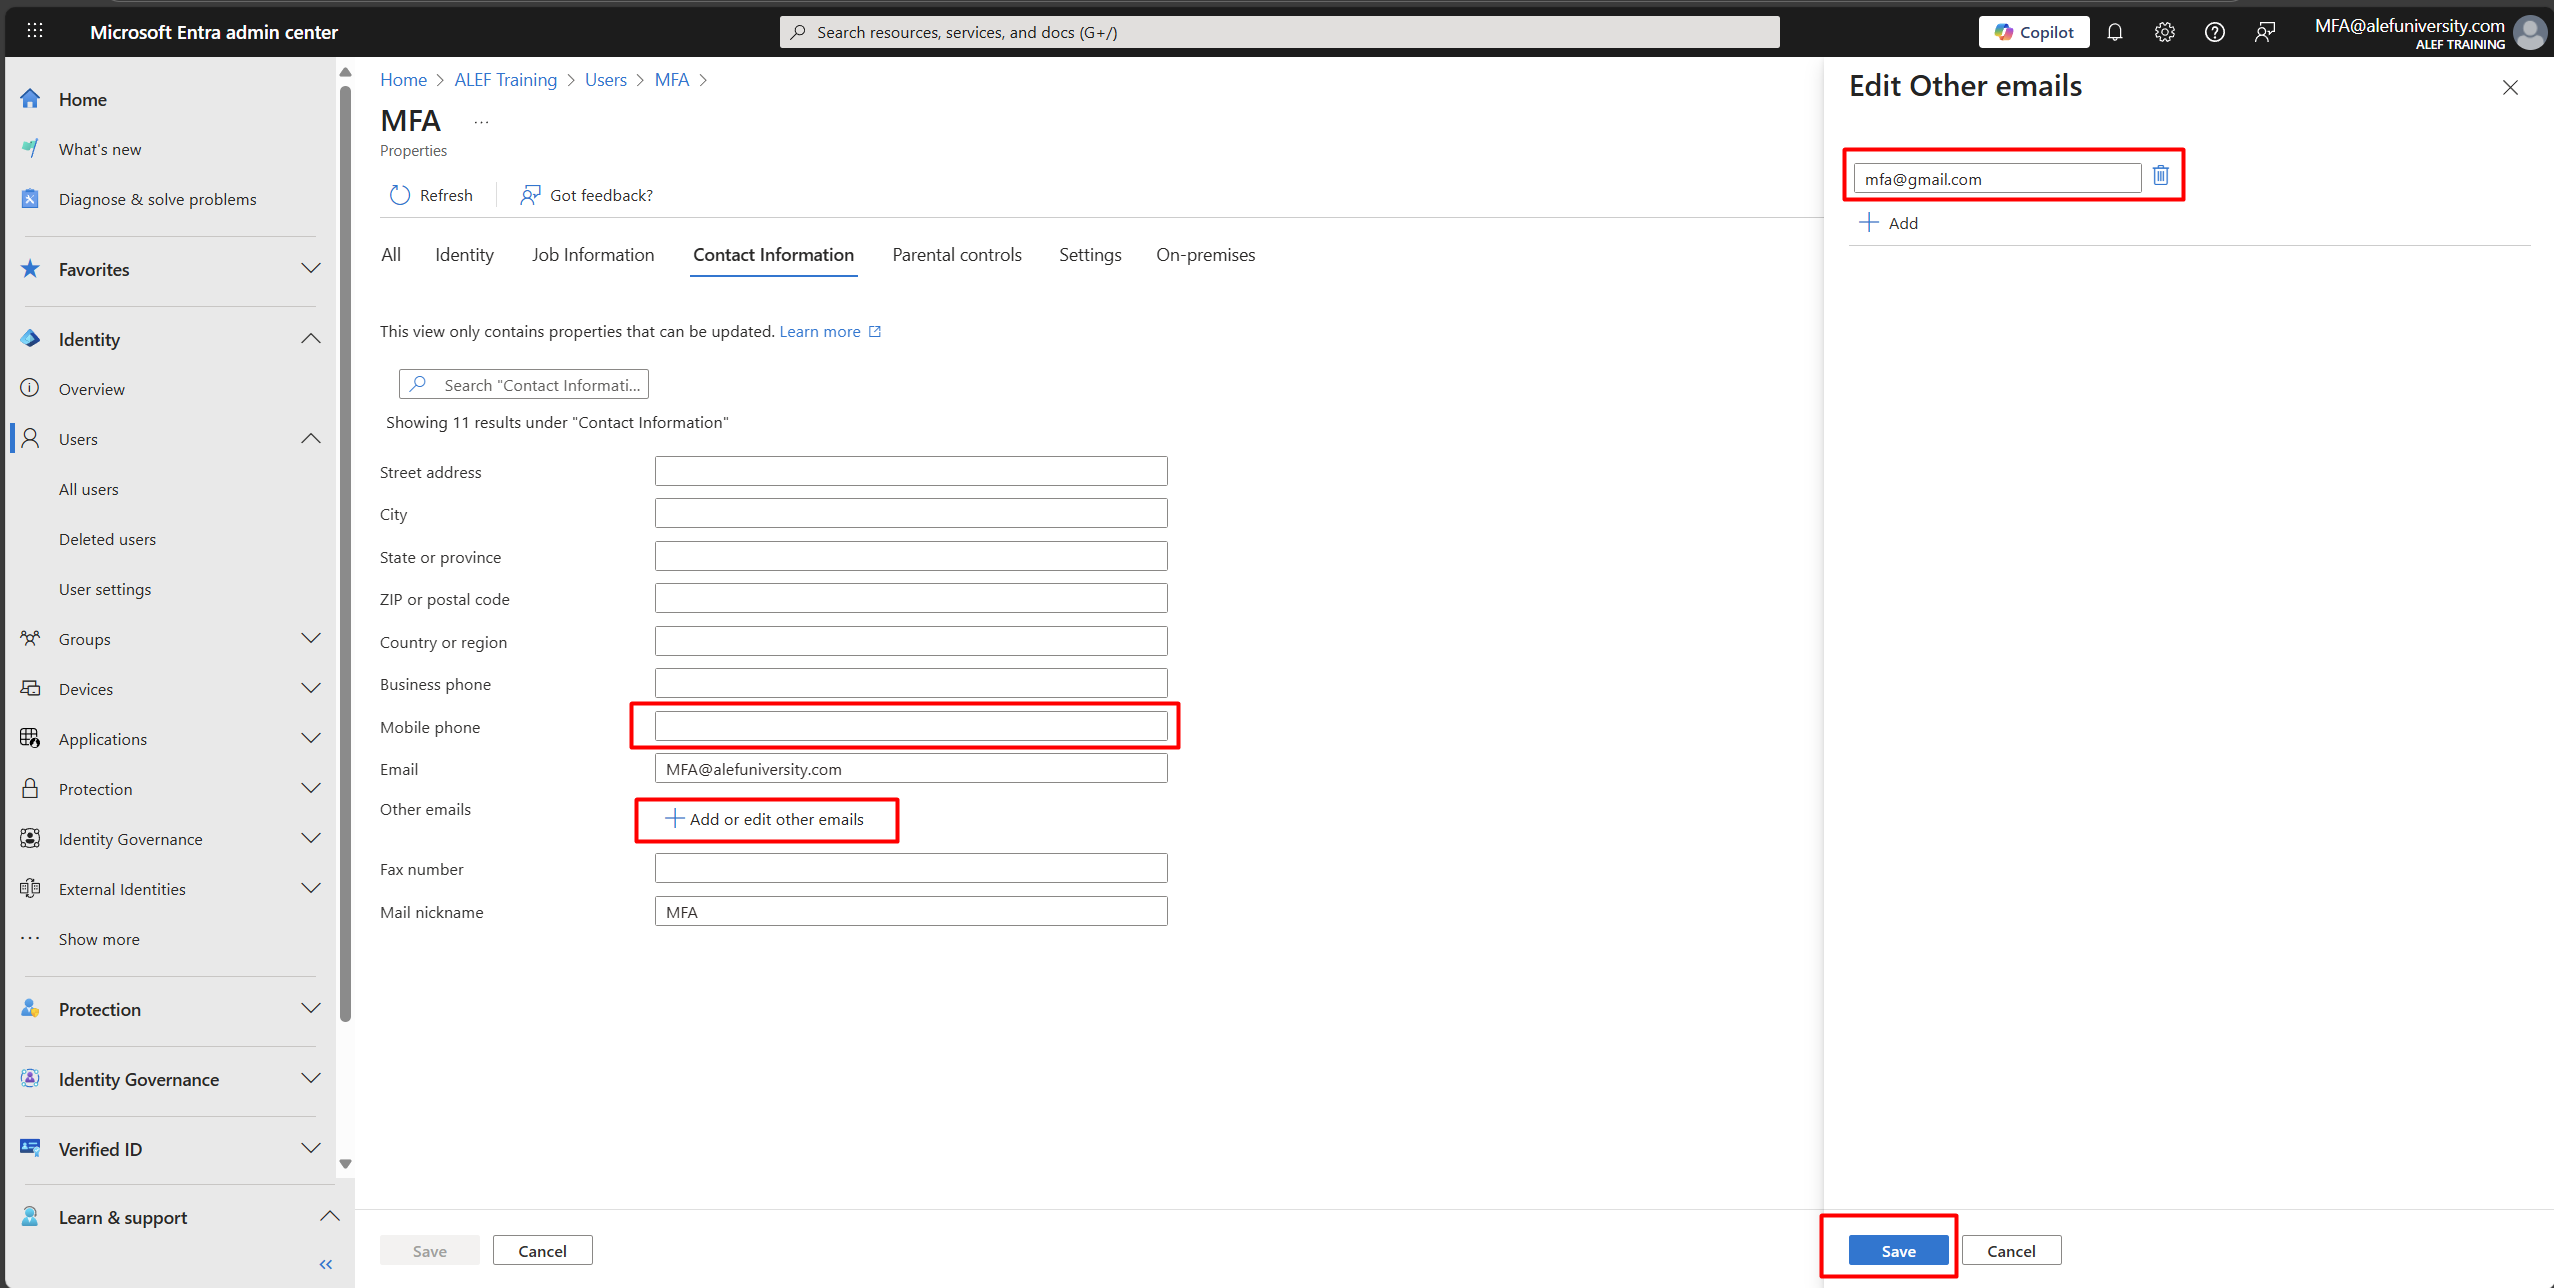Viewport: 2554px width, 1288px height.
Task: Click the Search Contact Information box
Action: click(524, 384)
